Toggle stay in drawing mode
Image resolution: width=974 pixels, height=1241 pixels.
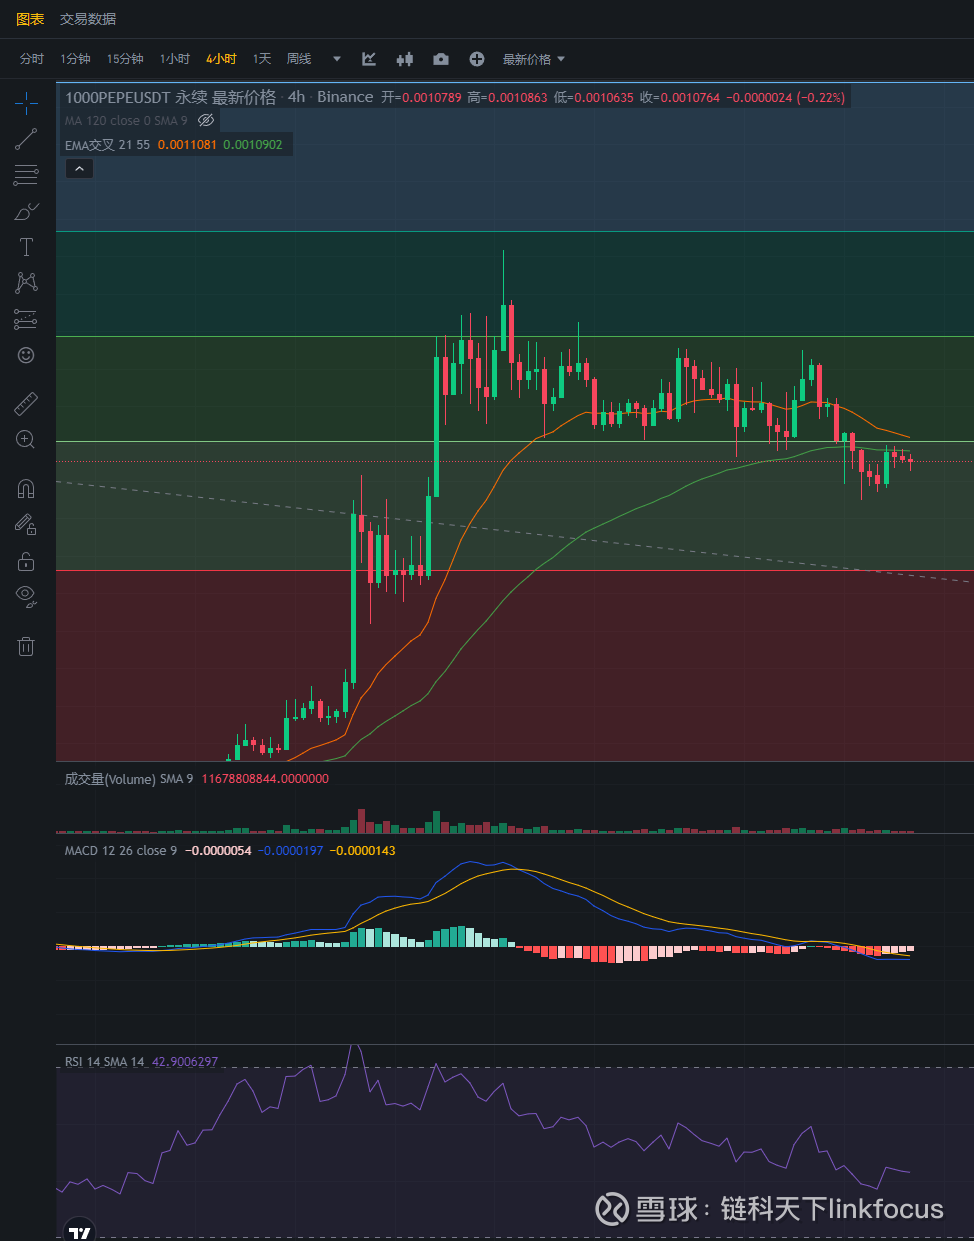pos(26,524)
